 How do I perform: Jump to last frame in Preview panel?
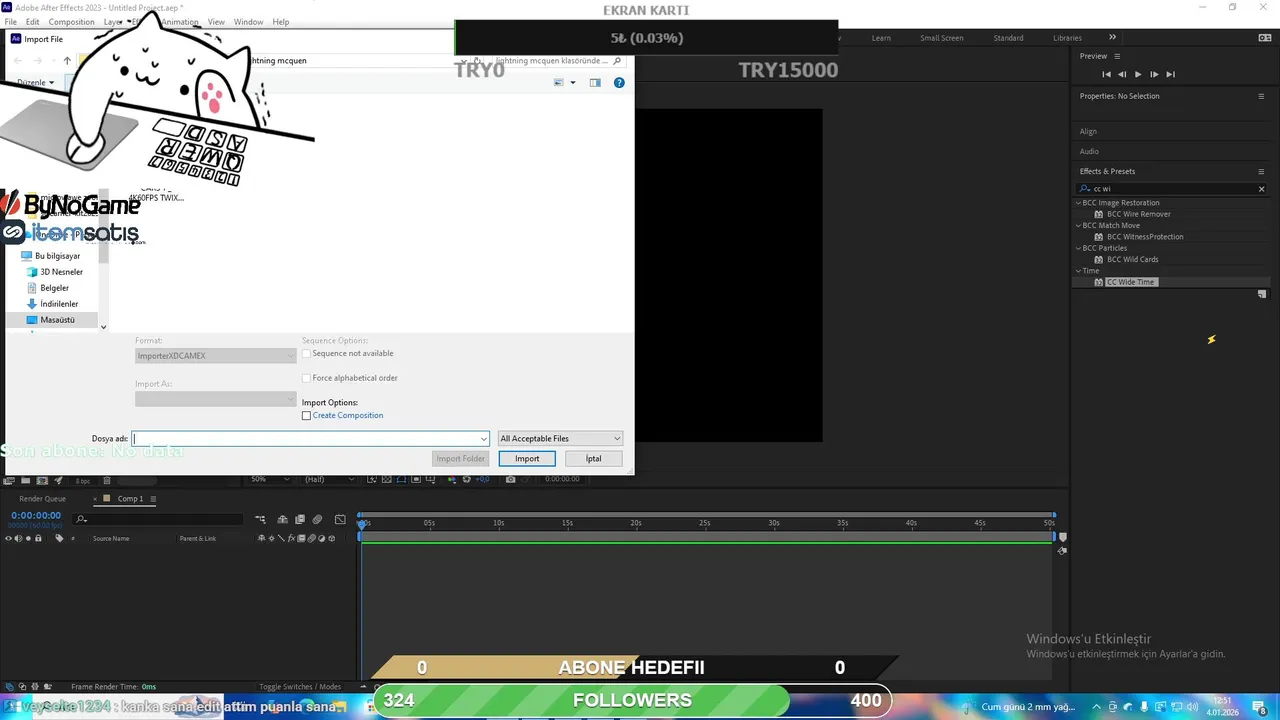coord(1170,74)
